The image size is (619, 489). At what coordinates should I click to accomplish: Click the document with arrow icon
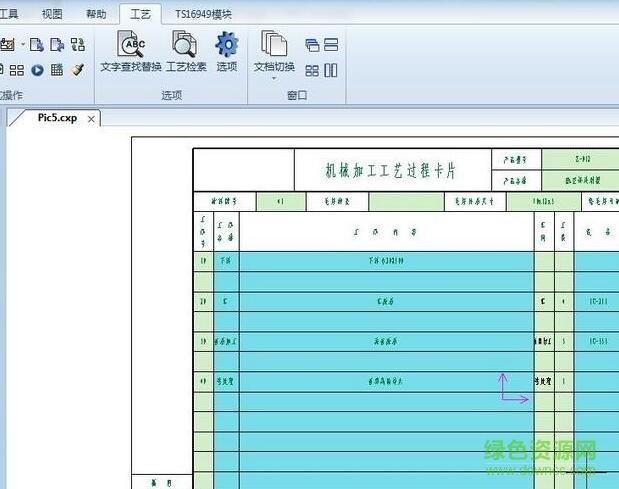coord(57,45)
